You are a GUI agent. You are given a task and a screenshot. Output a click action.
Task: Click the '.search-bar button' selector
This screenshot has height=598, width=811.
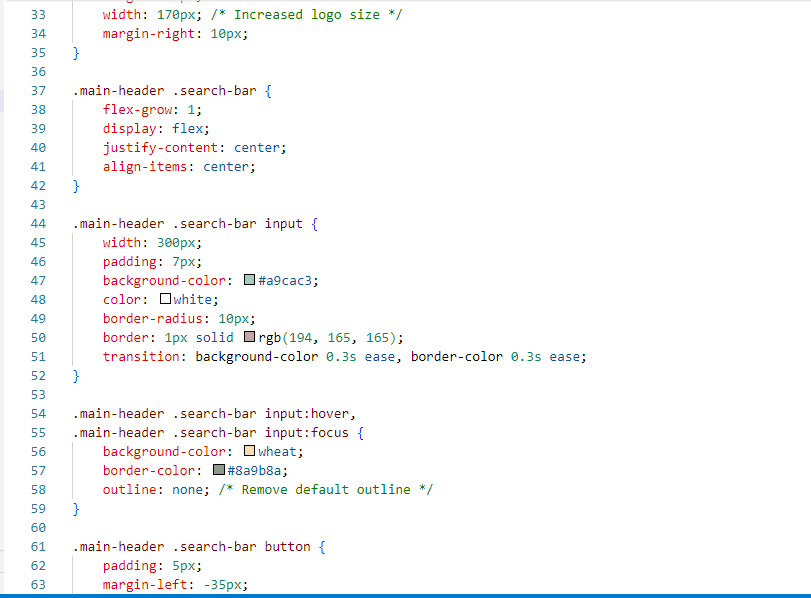click(242, 546)
